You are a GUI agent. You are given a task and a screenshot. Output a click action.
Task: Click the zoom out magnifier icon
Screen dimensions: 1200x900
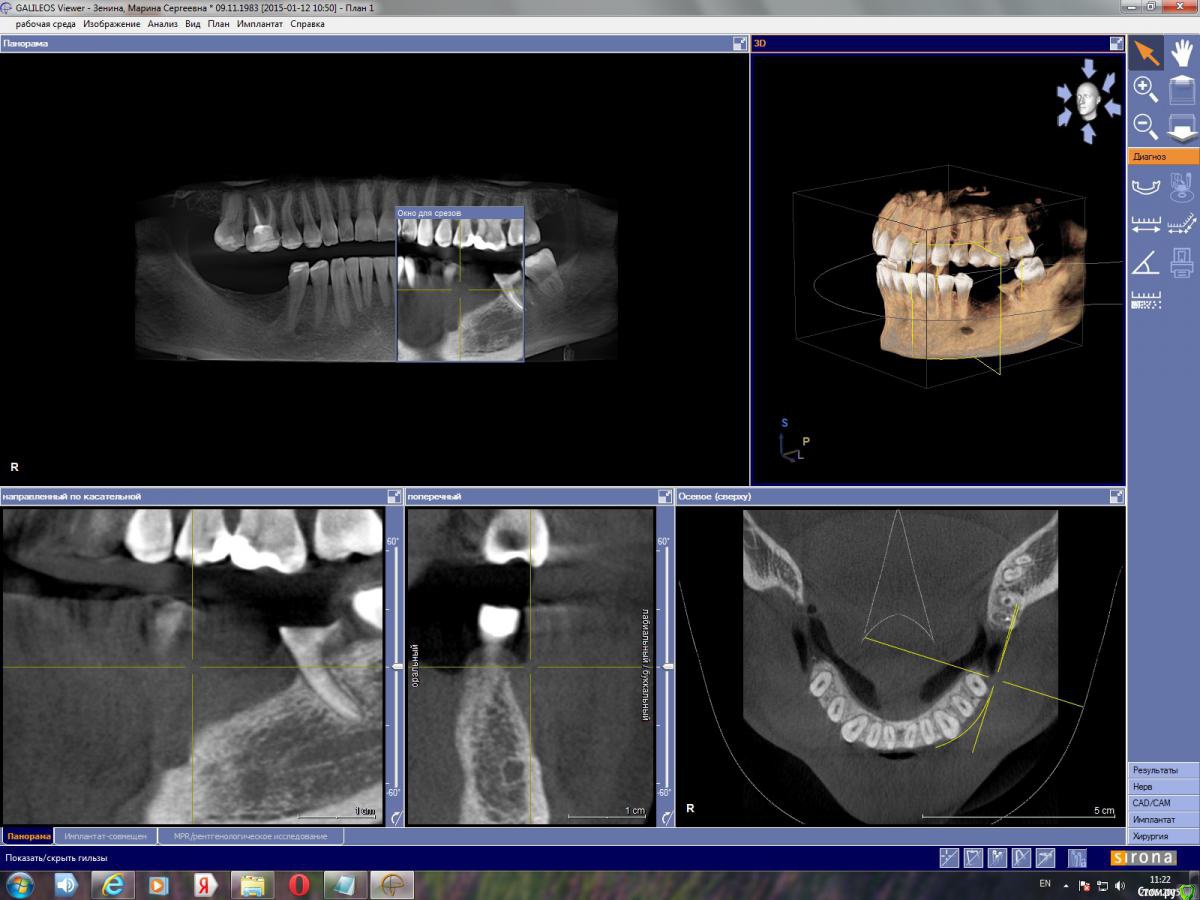pos(1145,127)
